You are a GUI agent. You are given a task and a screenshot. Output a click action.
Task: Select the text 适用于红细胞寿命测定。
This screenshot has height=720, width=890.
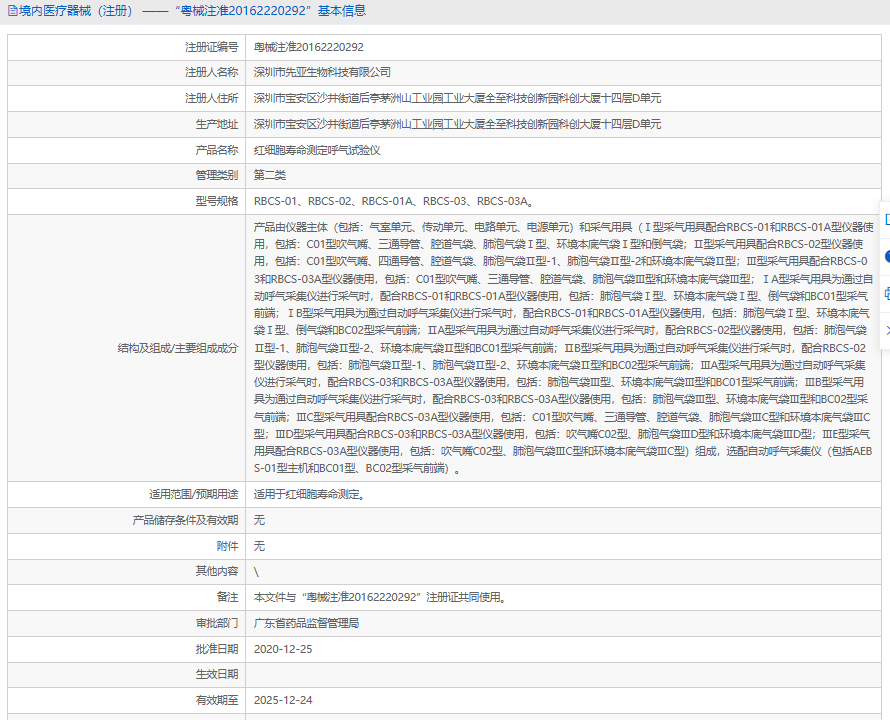(310, 495)
